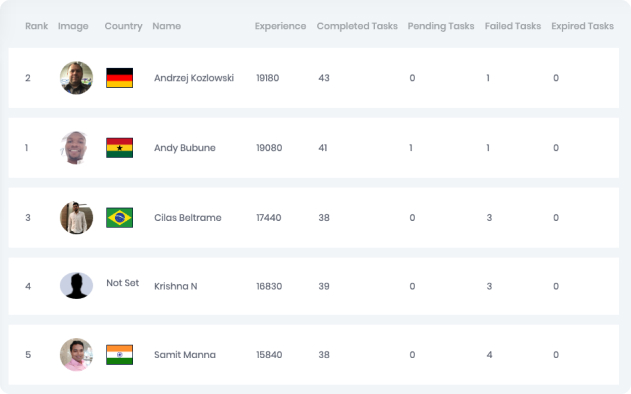Sort by Completed Tasks column header

(x=357, y=26)
